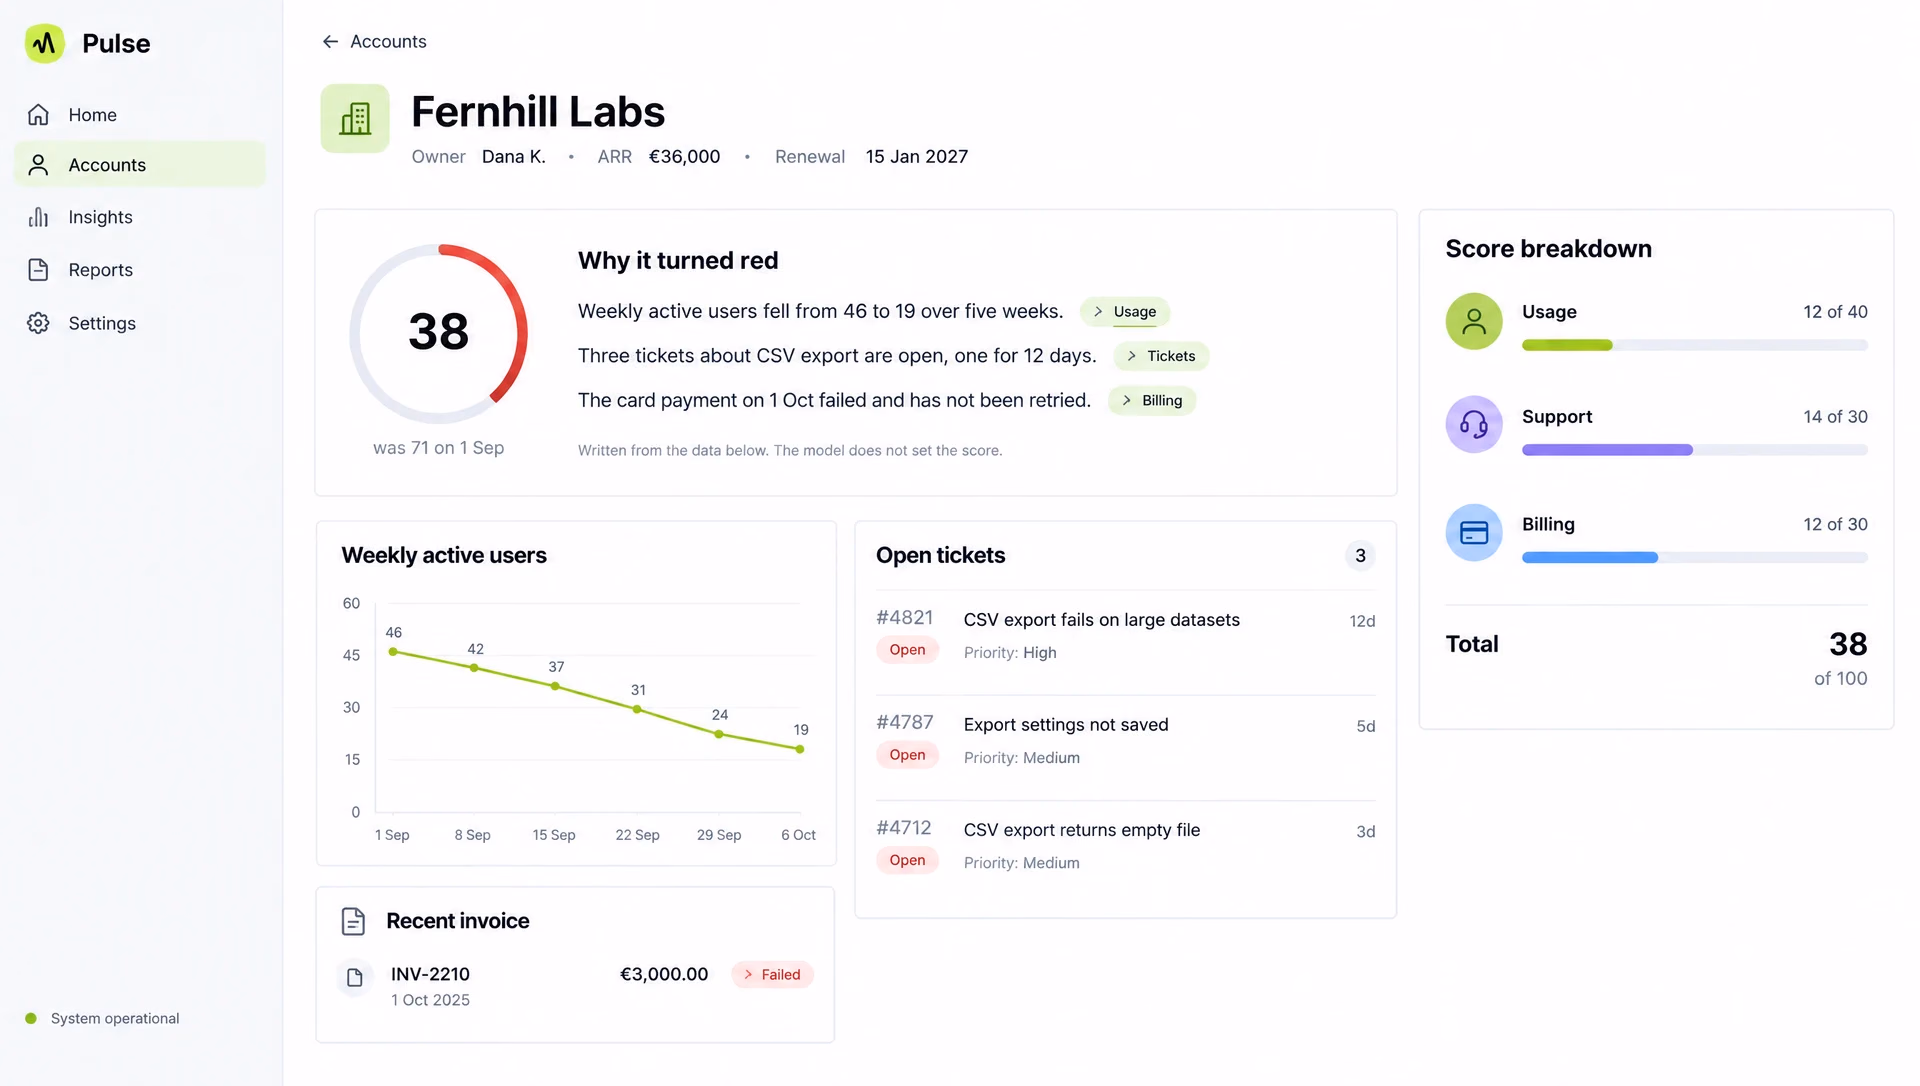Click the back arrow beside Accounts
The image size is (1920, 1086).
pyautogui.click(x=330, y=41)
